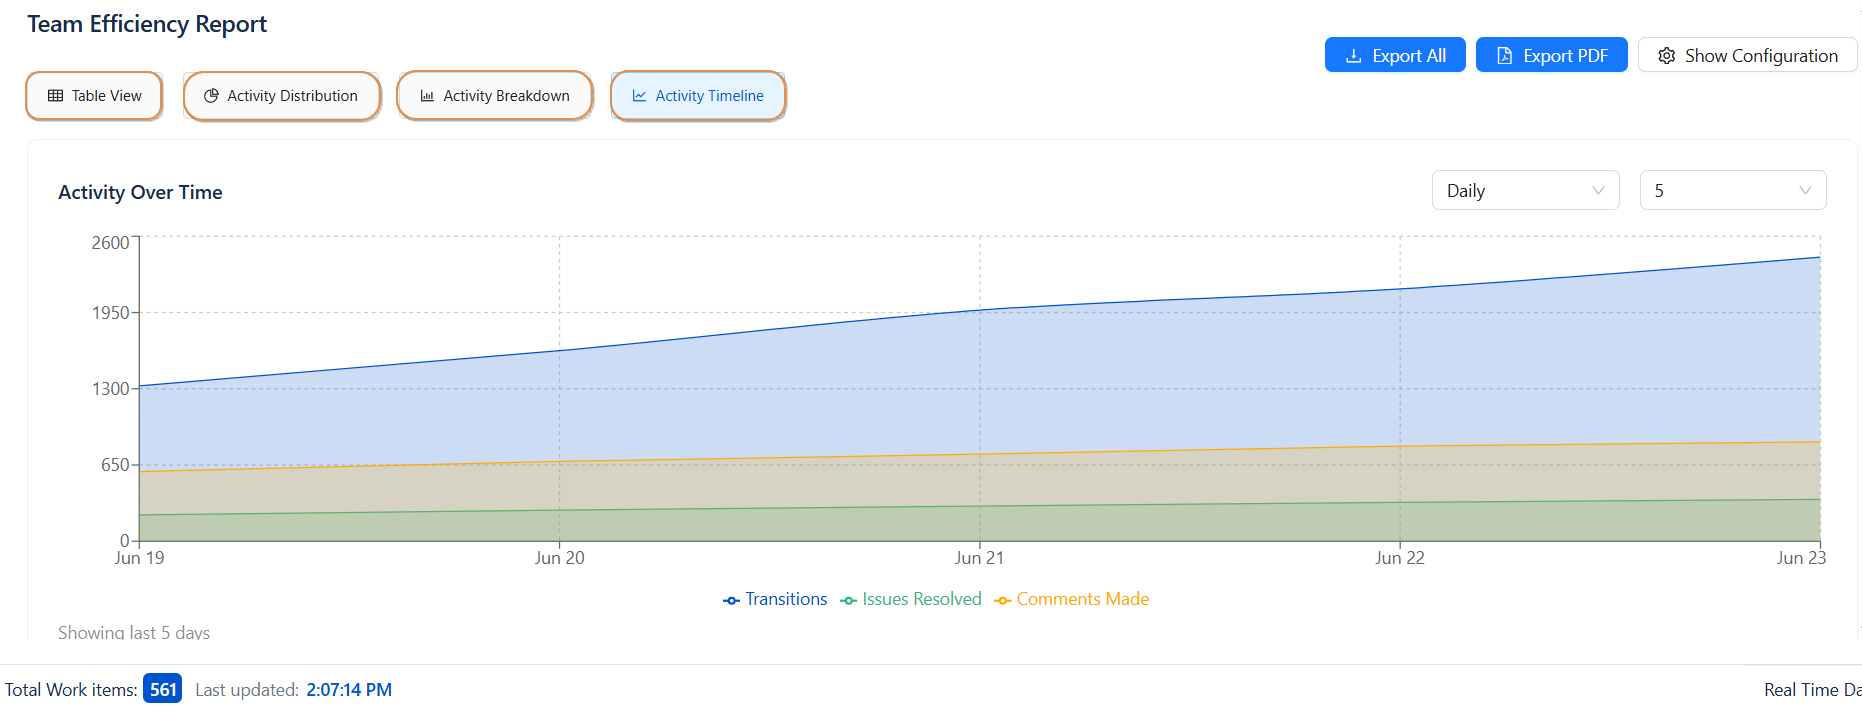Click the pie chart icon in Activity Distribution

pos(211,96)
